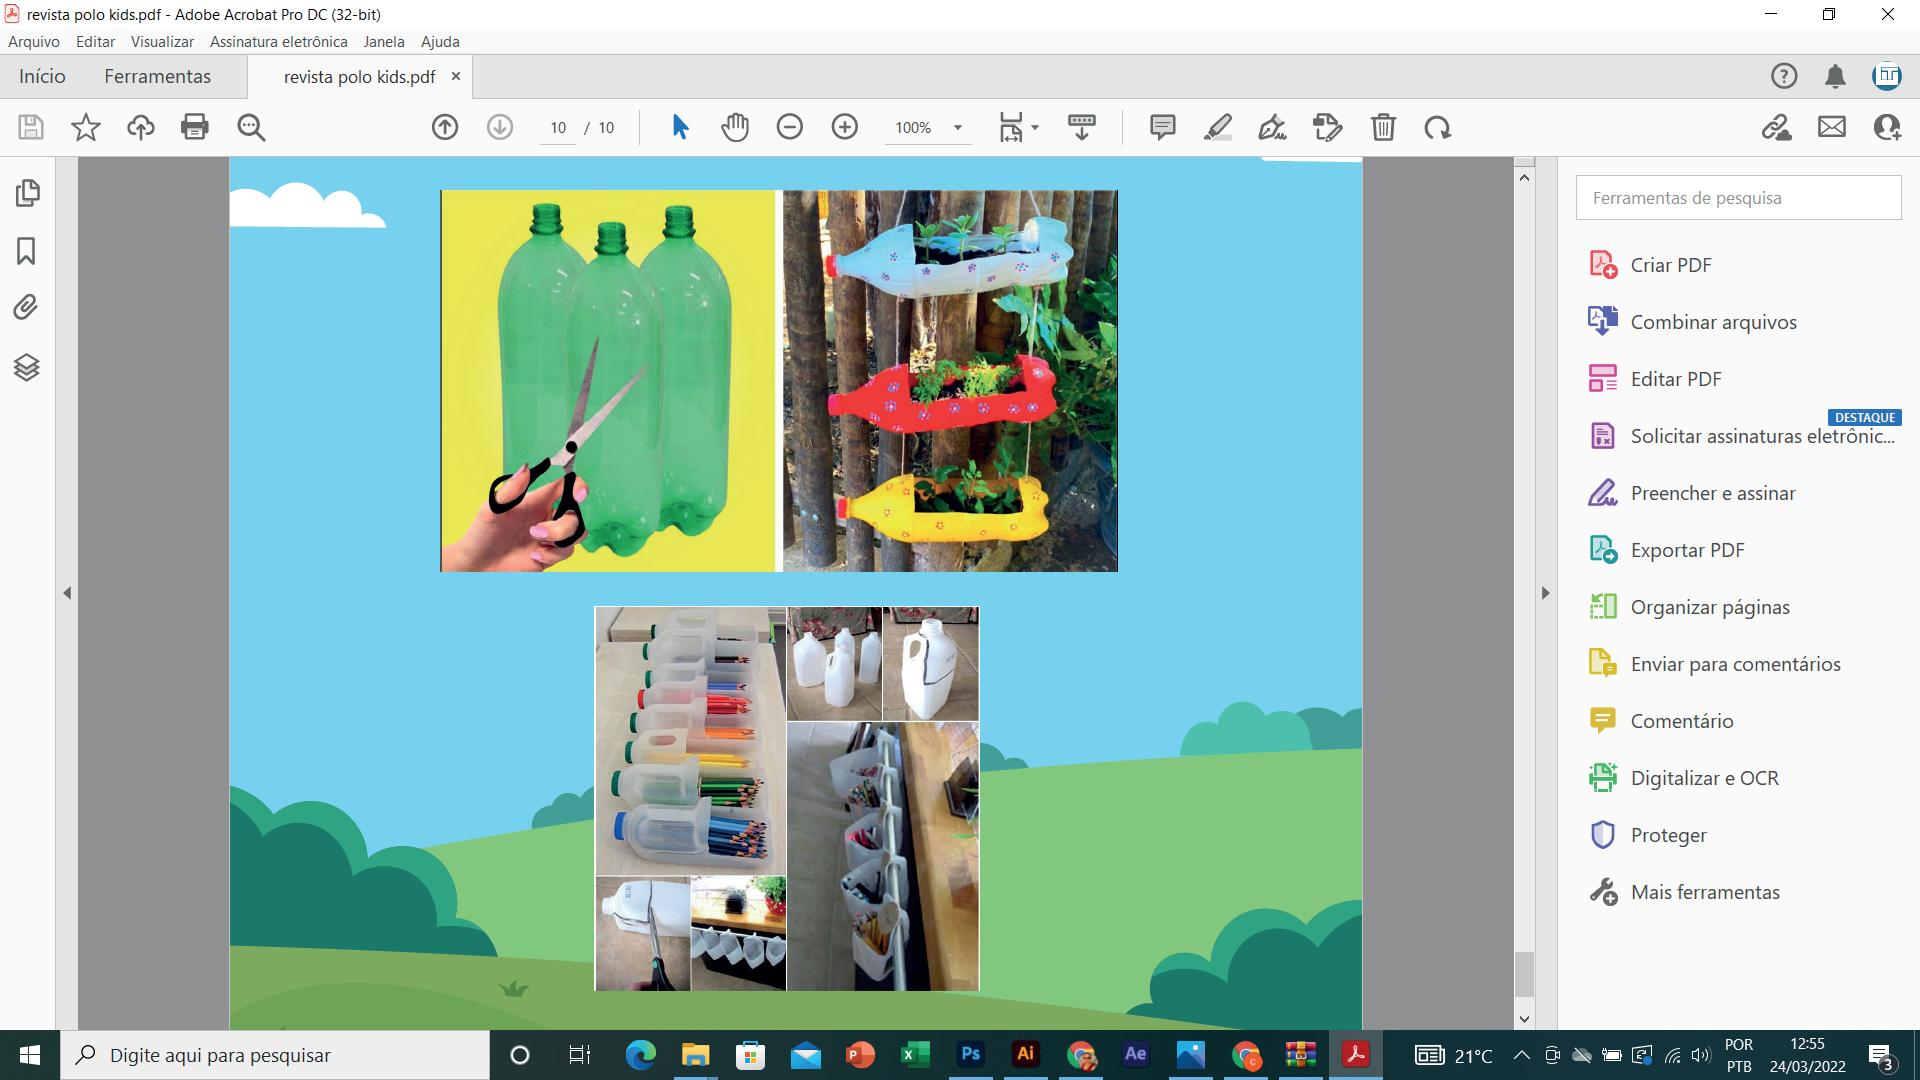Image resolution: width=1920 pixels, height=1080 pixels.
Task: Open the Bookmarks panel icon
Action: [x=27, y=251]
